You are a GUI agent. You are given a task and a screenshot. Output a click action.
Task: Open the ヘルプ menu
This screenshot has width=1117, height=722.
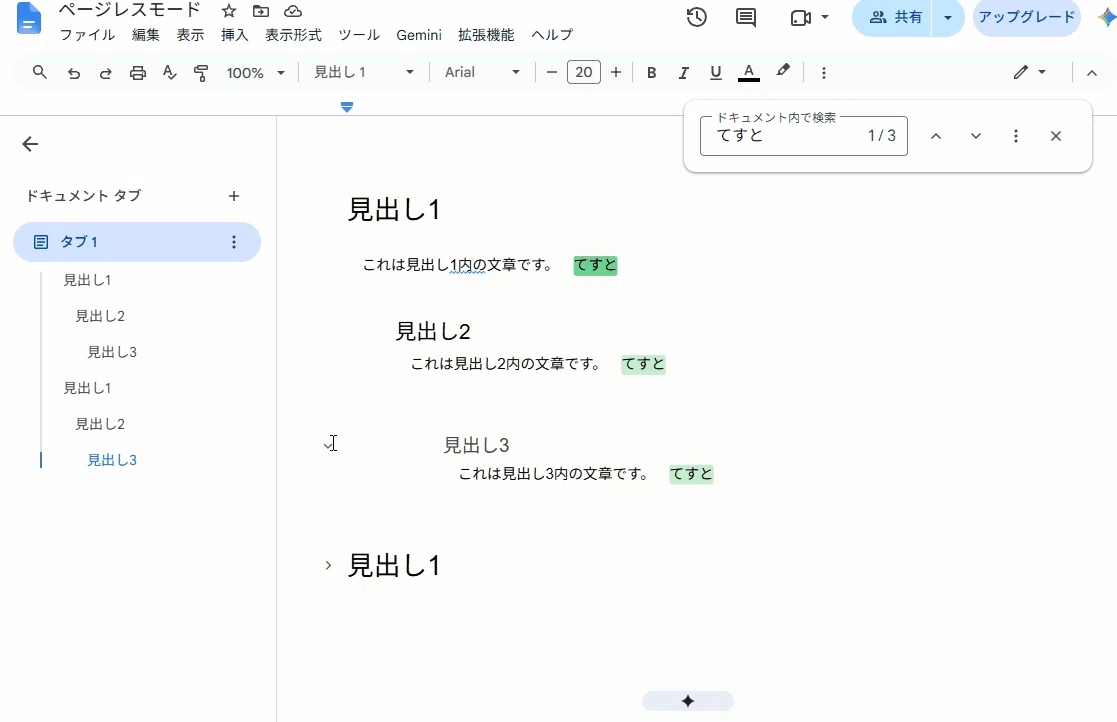click(x=552, y=35)
